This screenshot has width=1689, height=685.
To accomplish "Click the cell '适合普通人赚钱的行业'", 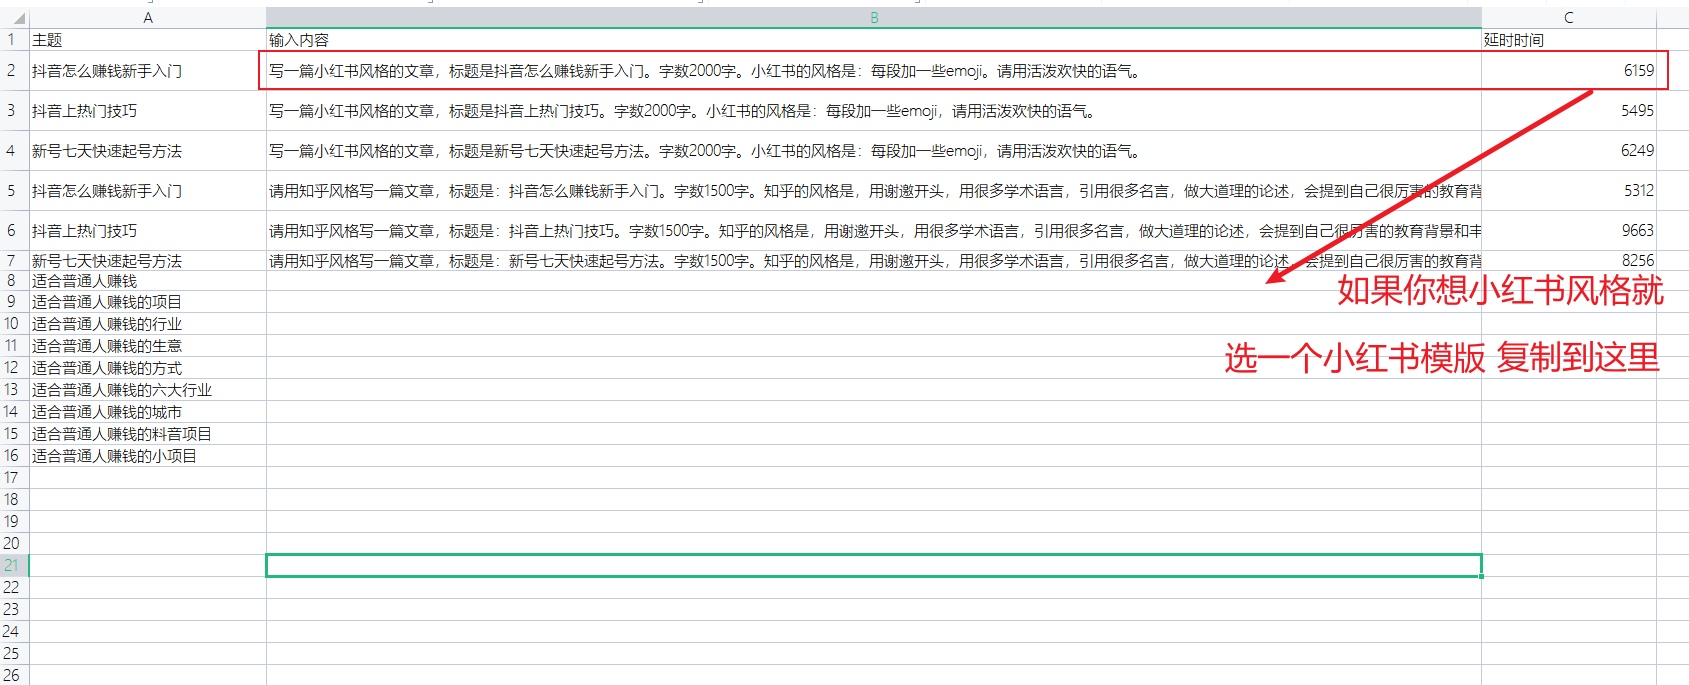I will click(x=148, y=324).
